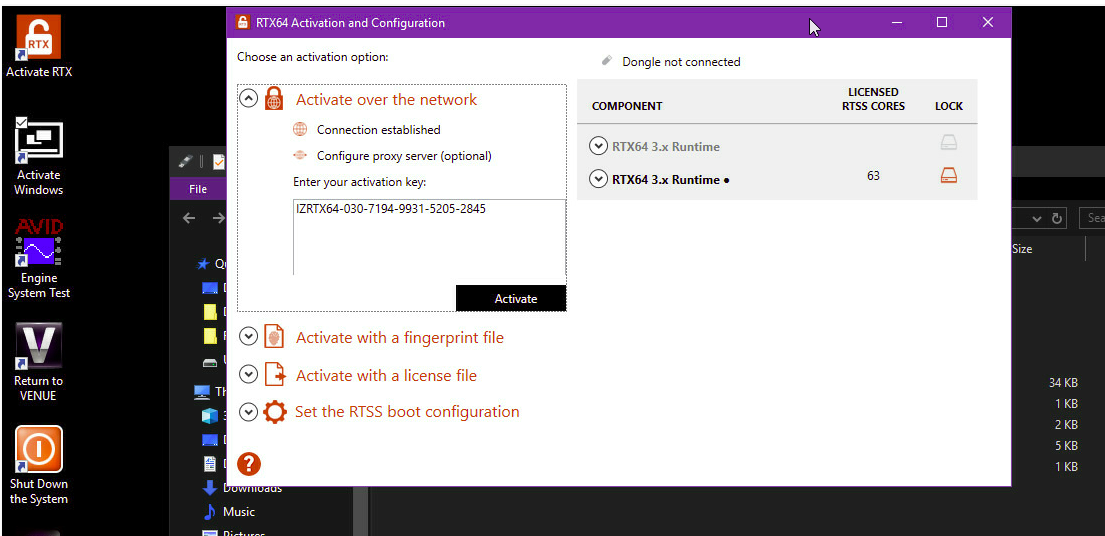Click the Activate button

[x=511, y=298]
